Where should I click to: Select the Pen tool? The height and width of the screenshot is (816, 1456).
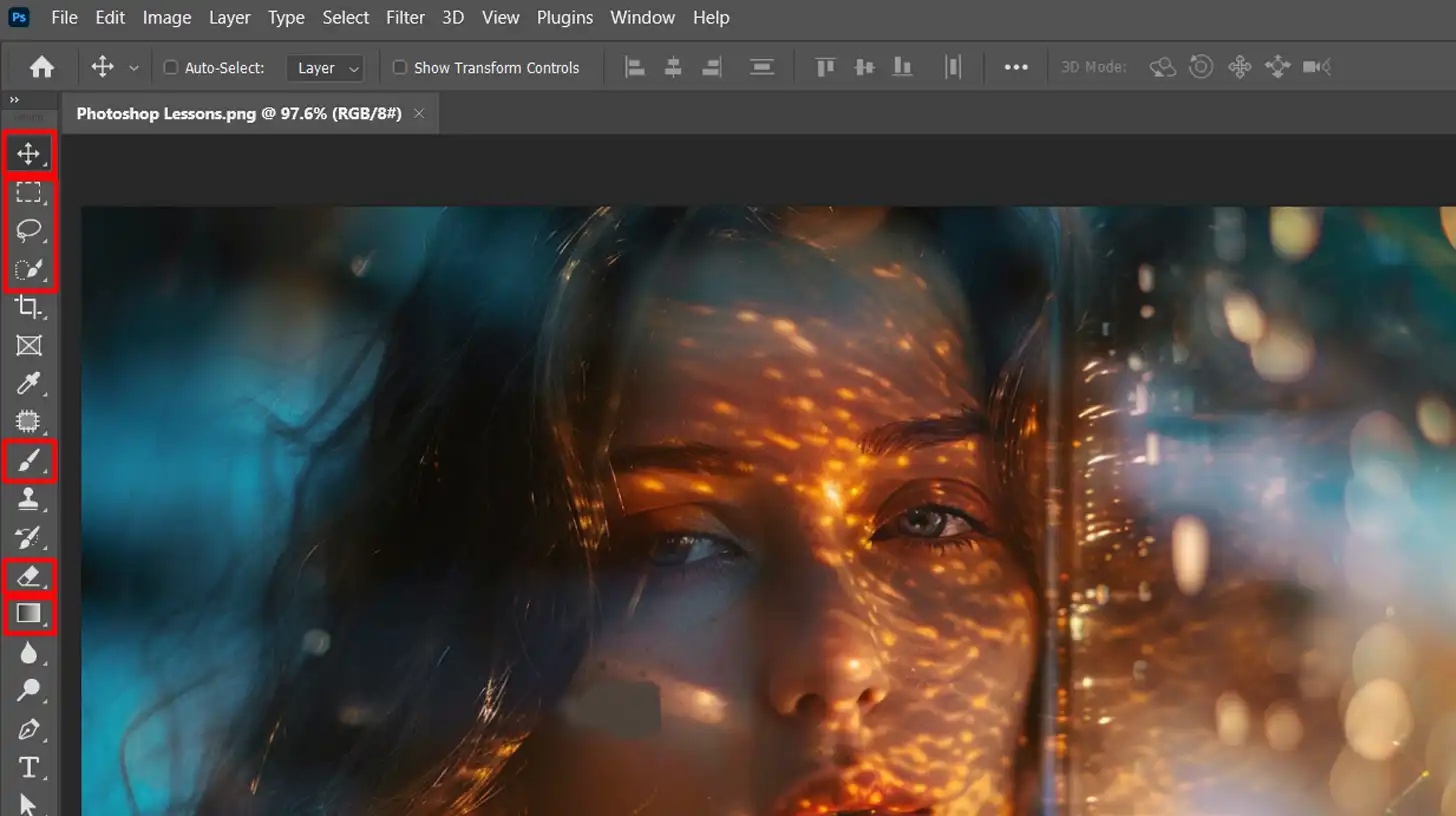(28, 729)
